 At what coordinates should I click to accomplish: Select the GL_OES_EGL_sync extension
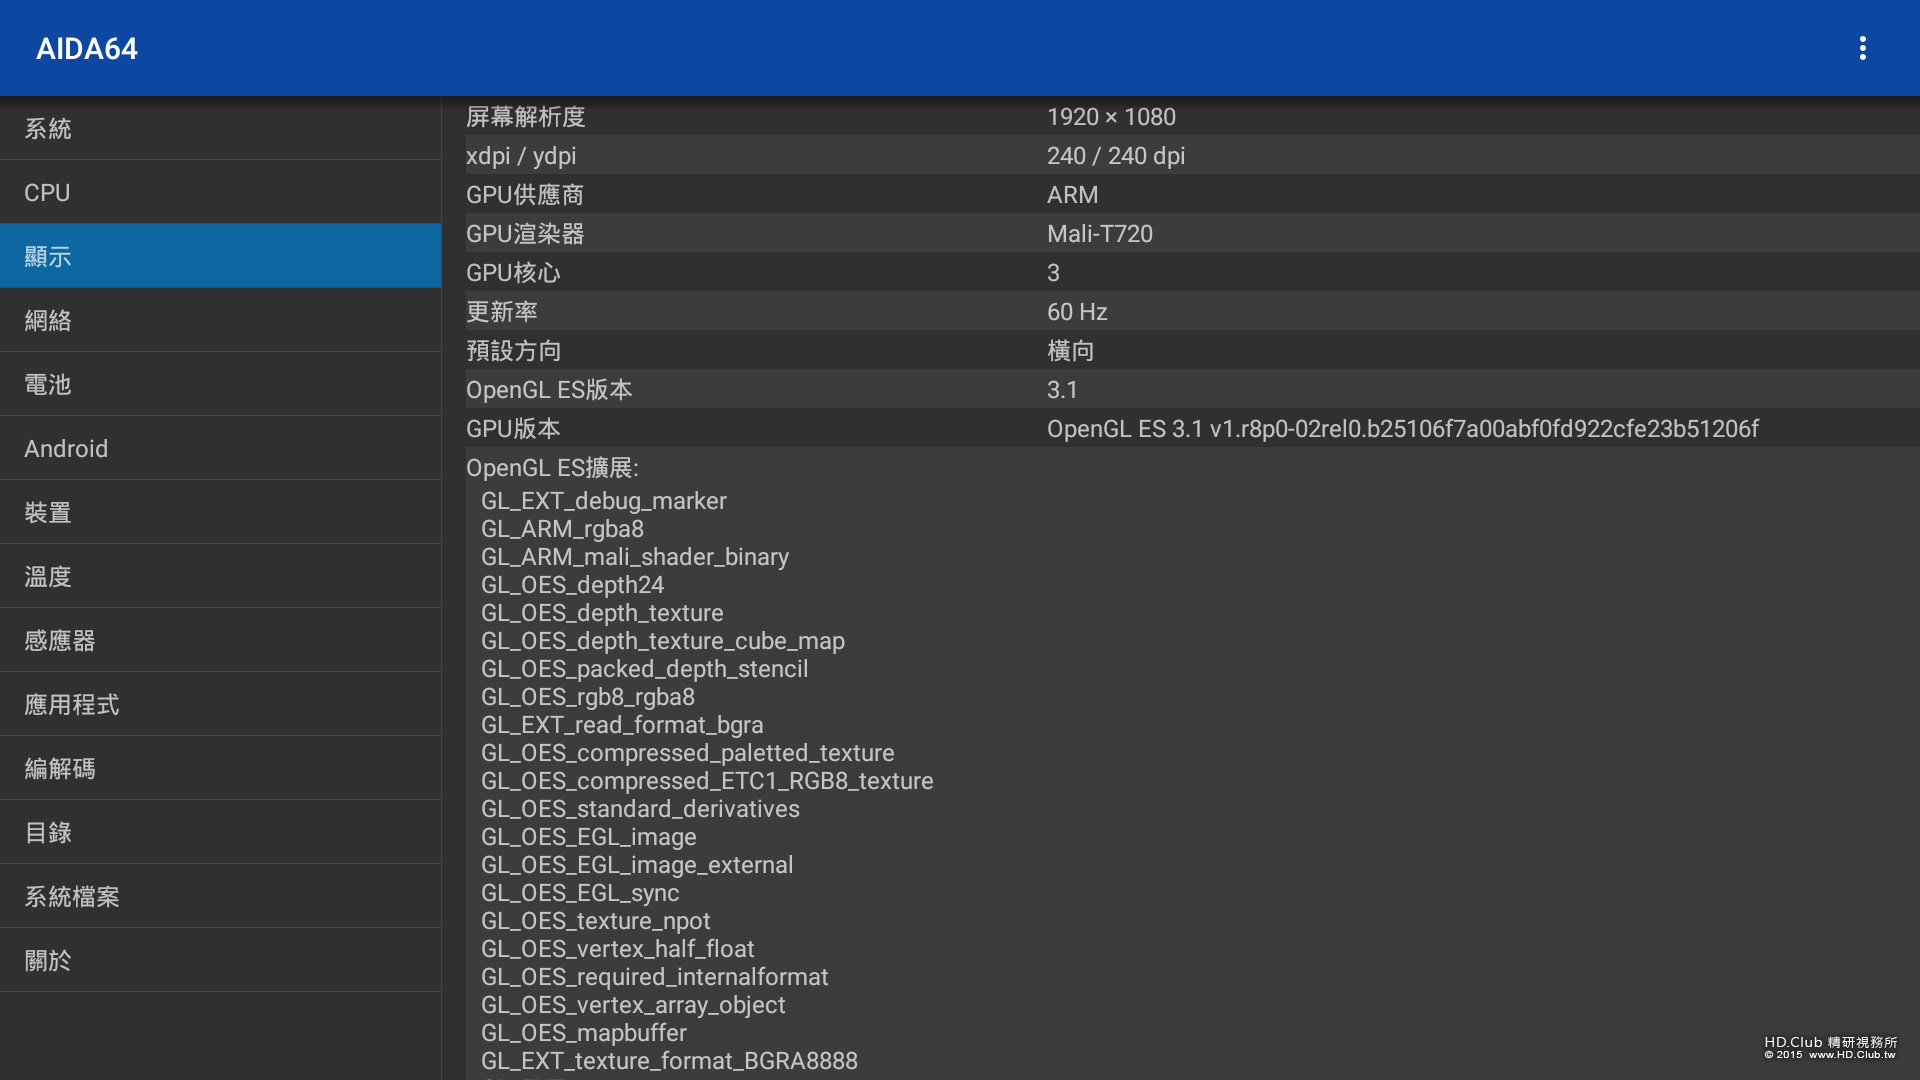[580, 893]
